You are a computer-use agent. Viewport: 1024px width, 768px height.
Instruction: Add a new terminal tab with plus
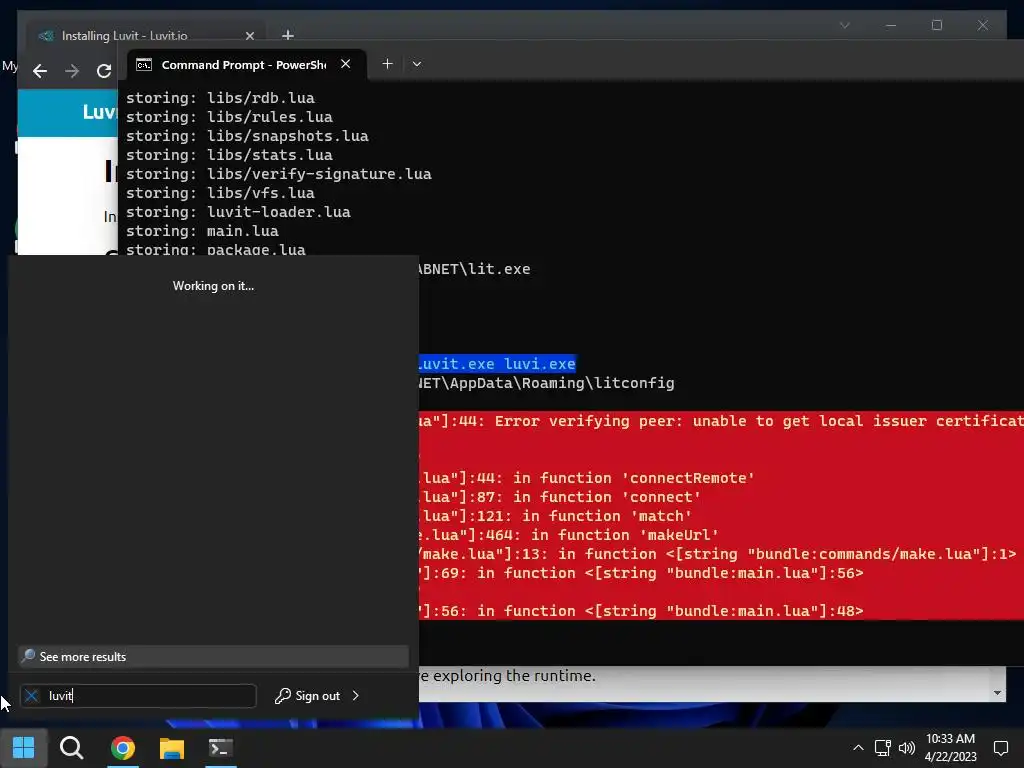click(x=387, y=64)
